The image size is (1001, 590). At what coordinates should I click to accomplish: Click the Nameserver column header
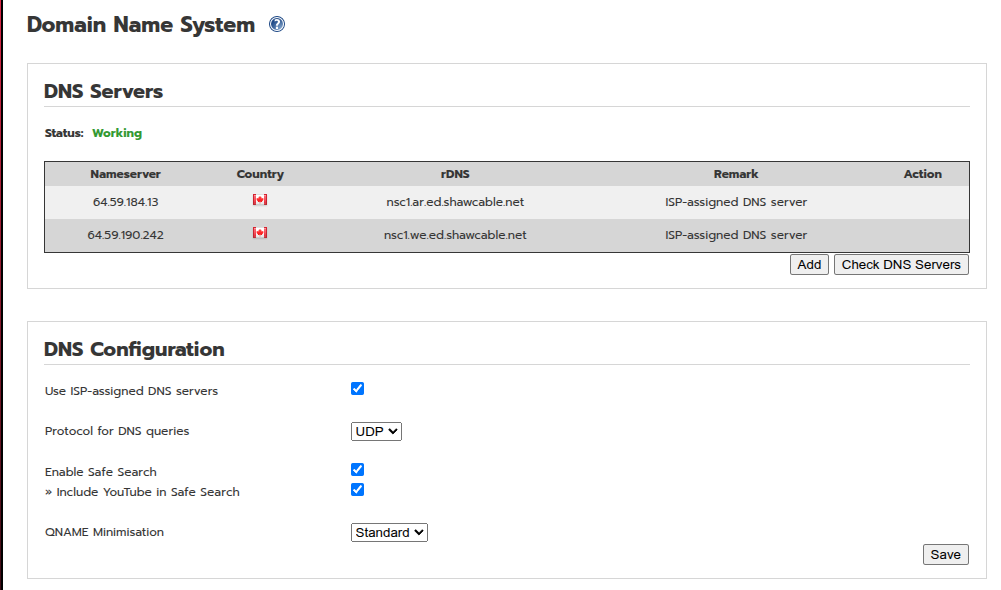[x=125, y=174]
